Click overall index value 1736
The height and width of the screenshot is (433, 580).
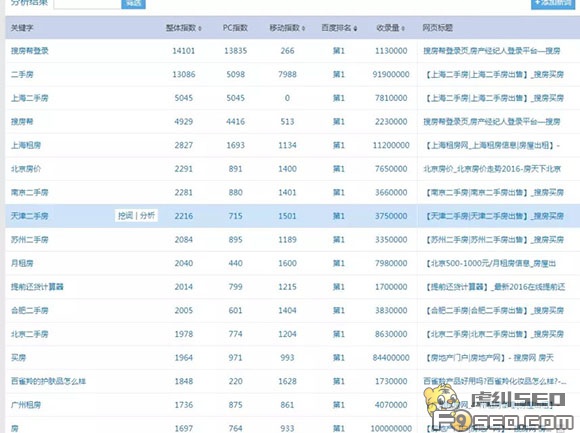183,405
